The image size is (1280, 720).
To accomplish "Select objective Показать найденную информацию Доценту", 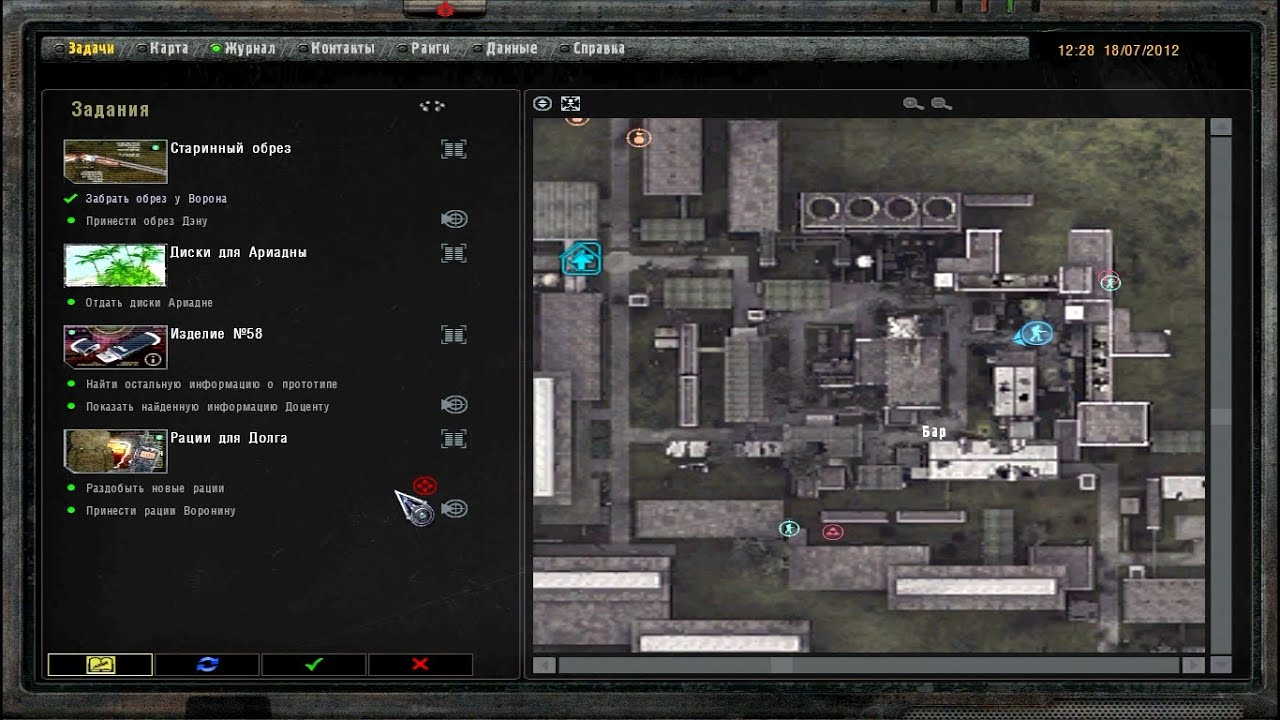I will [x=207, y=407].
